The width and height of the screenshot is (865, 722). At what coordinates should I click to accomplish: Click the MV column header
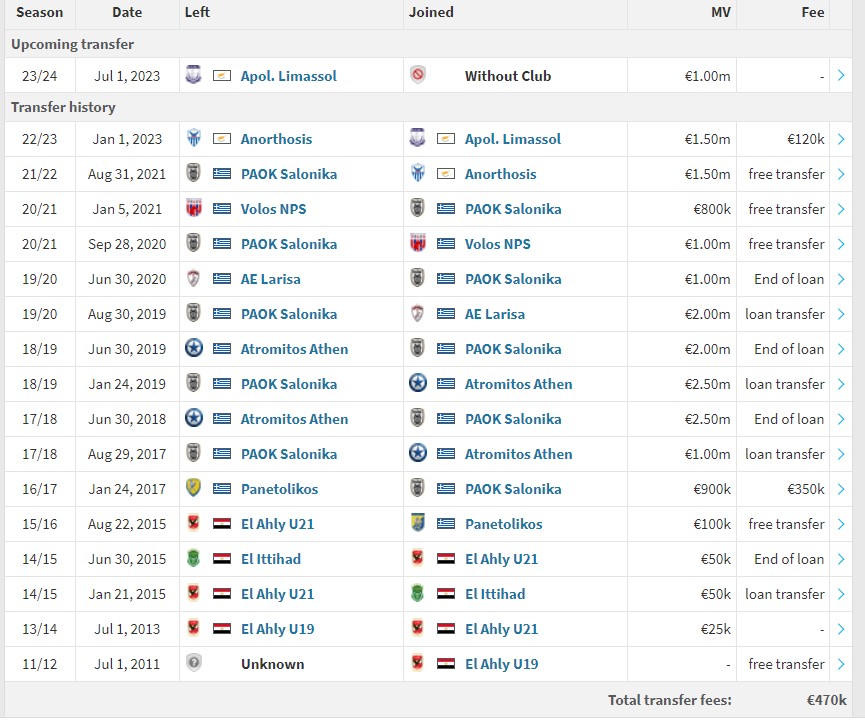click(720, 13)
